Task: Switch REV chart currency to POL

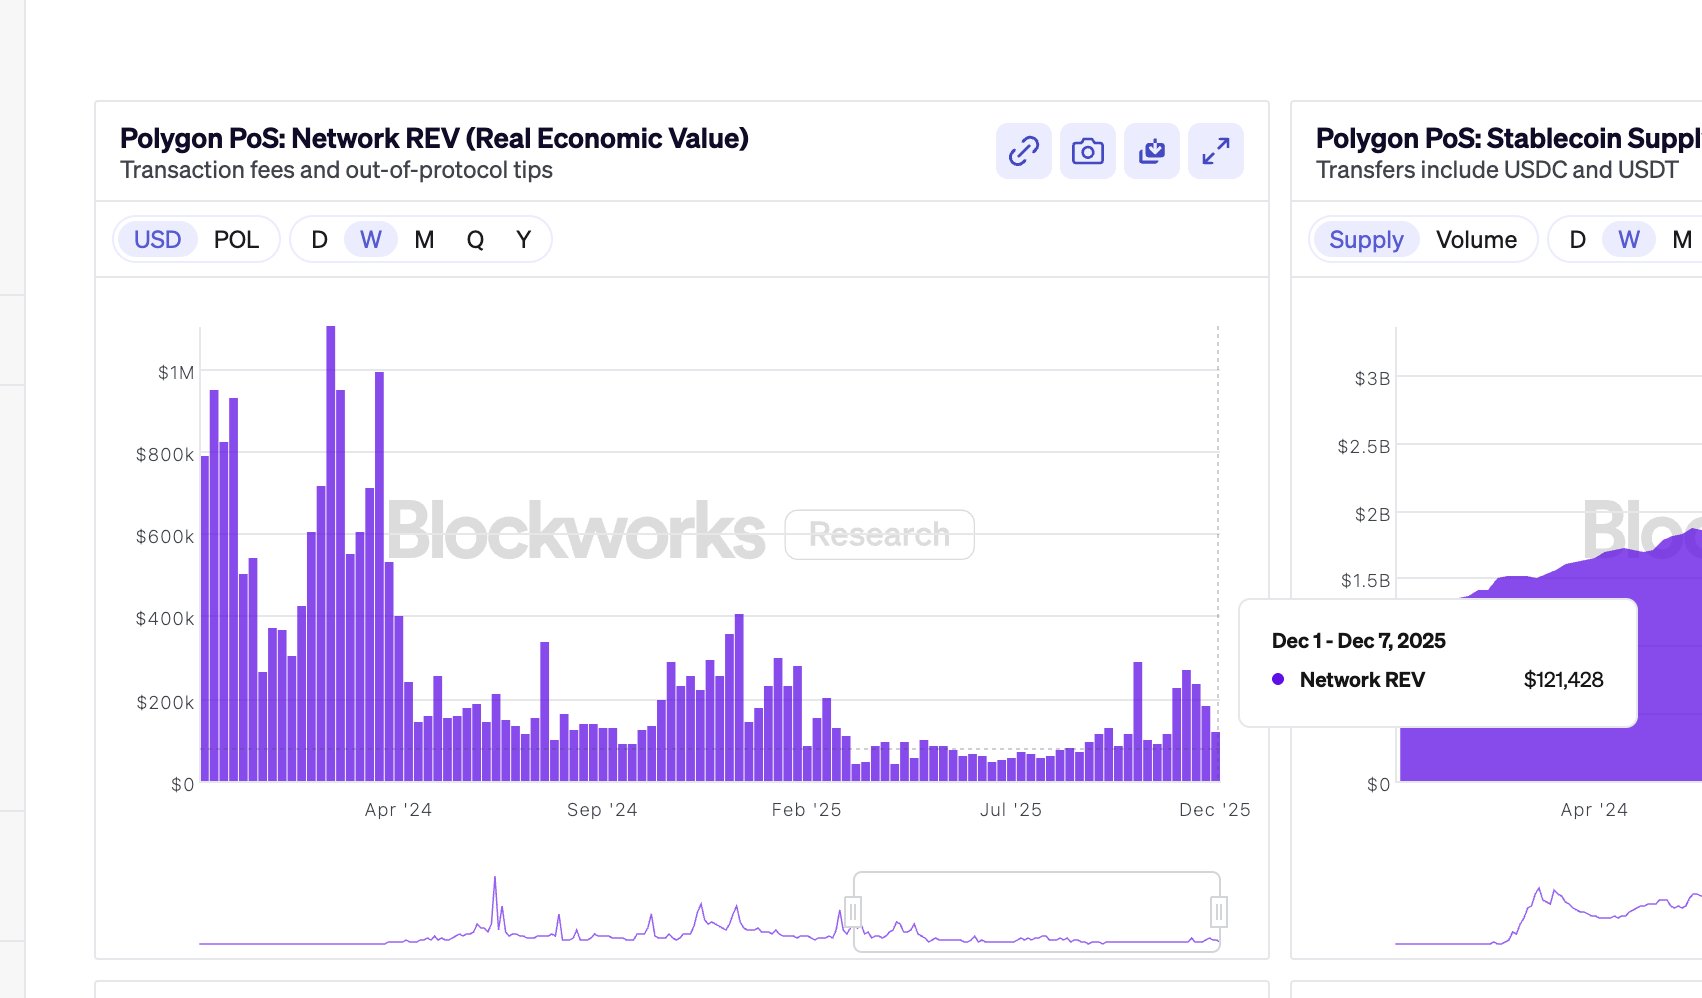Action: [236, 240]
